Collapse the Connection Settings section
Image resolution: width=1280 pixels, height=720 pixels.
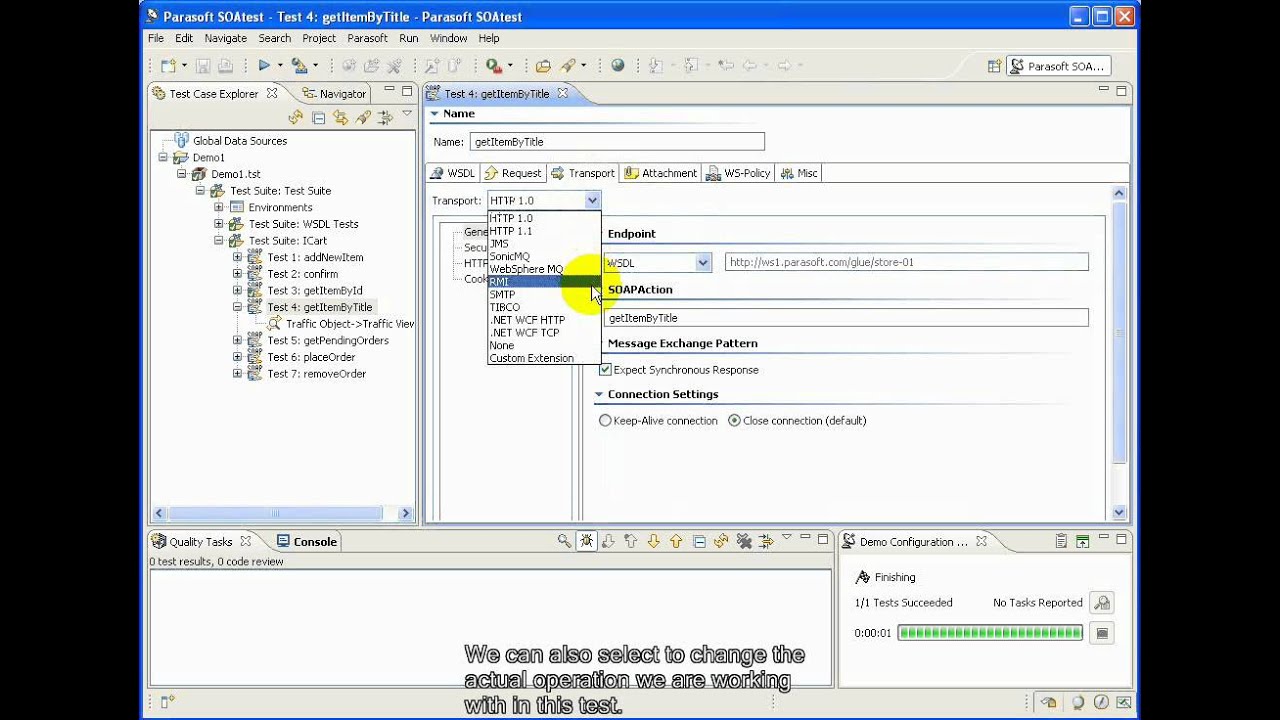point(599,394)
